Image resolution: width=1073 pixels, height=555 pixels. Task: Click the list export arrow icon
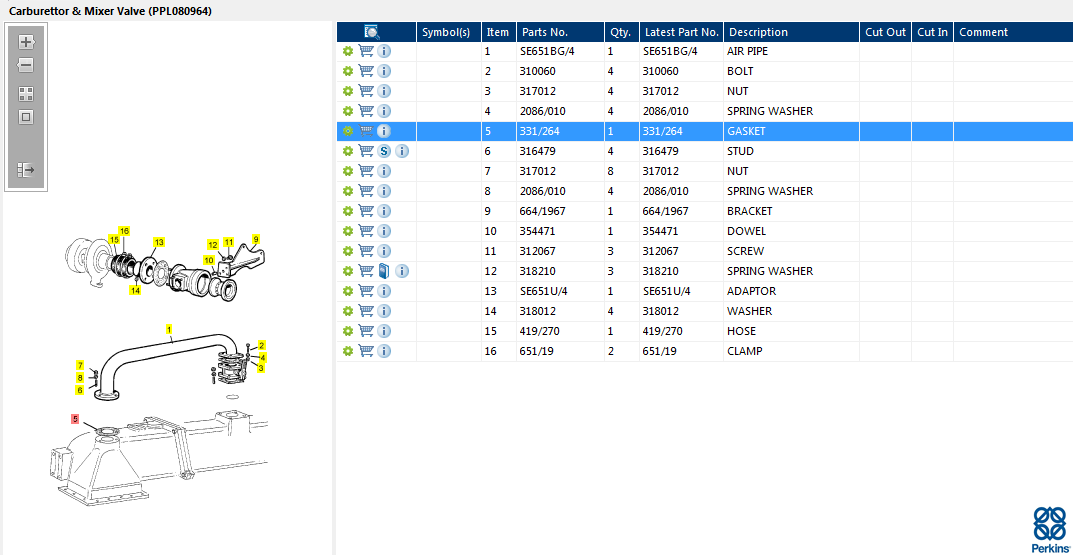tap(26, 170)
